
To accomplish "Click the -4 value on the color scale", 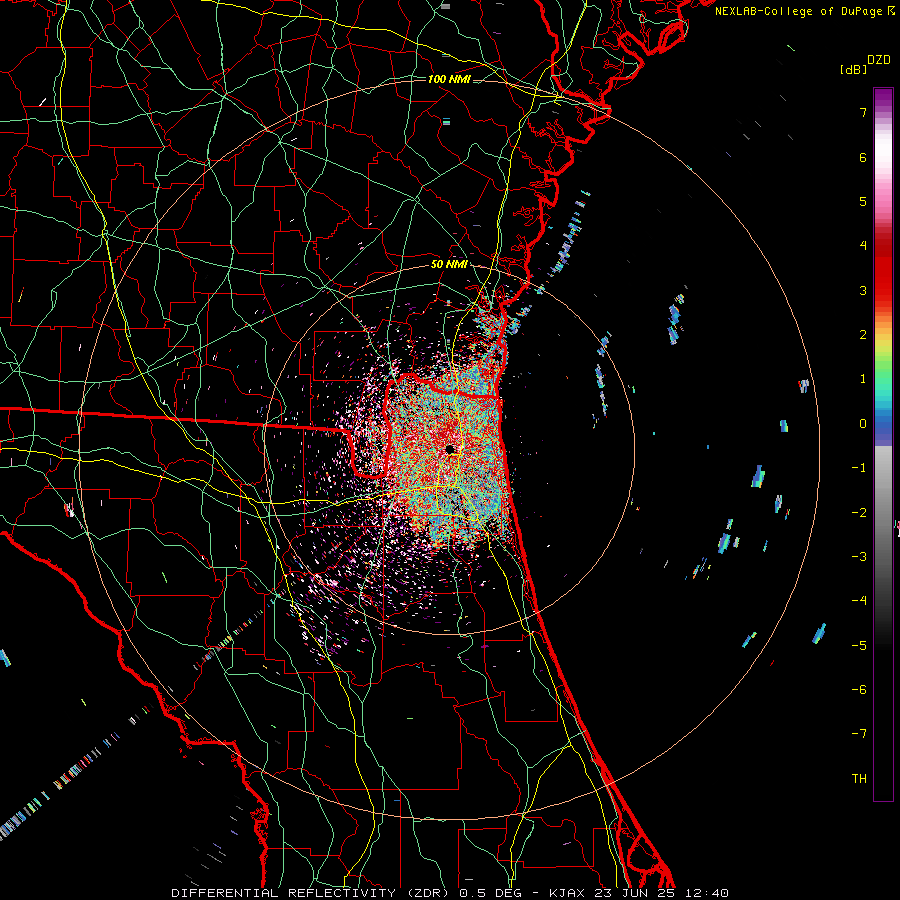I will (859, 601).
